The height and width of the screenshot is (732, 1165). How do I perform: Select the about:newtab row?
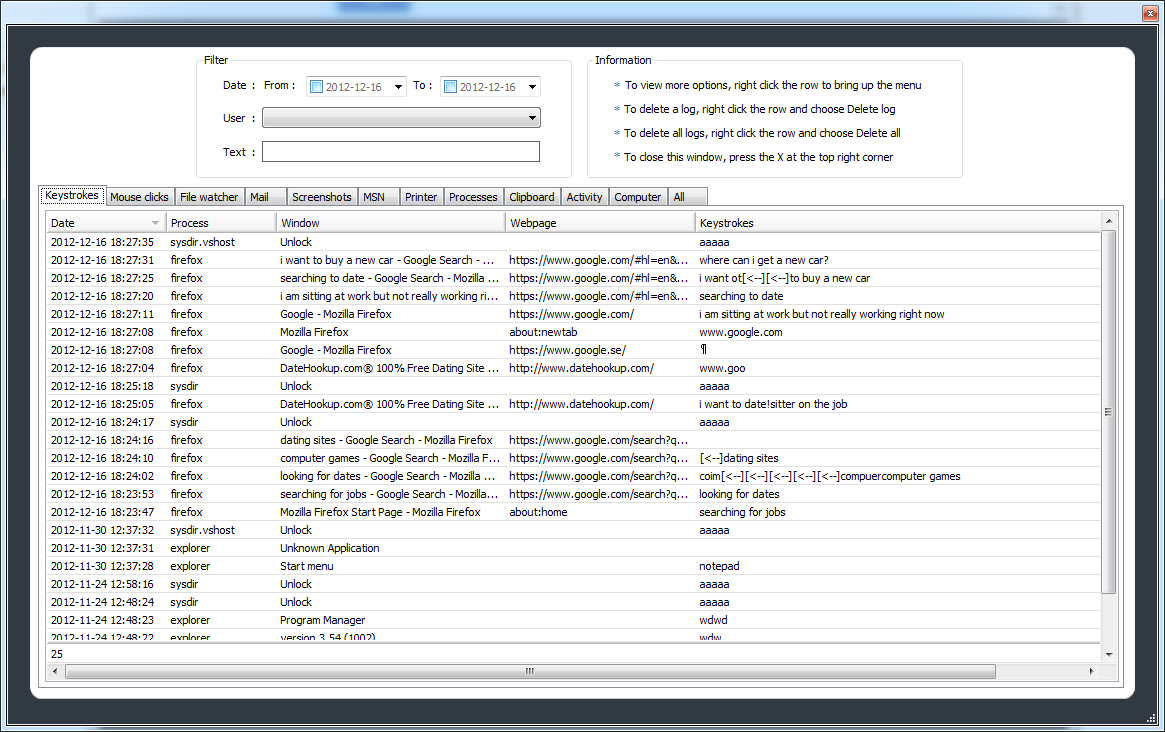pos(573,332)
